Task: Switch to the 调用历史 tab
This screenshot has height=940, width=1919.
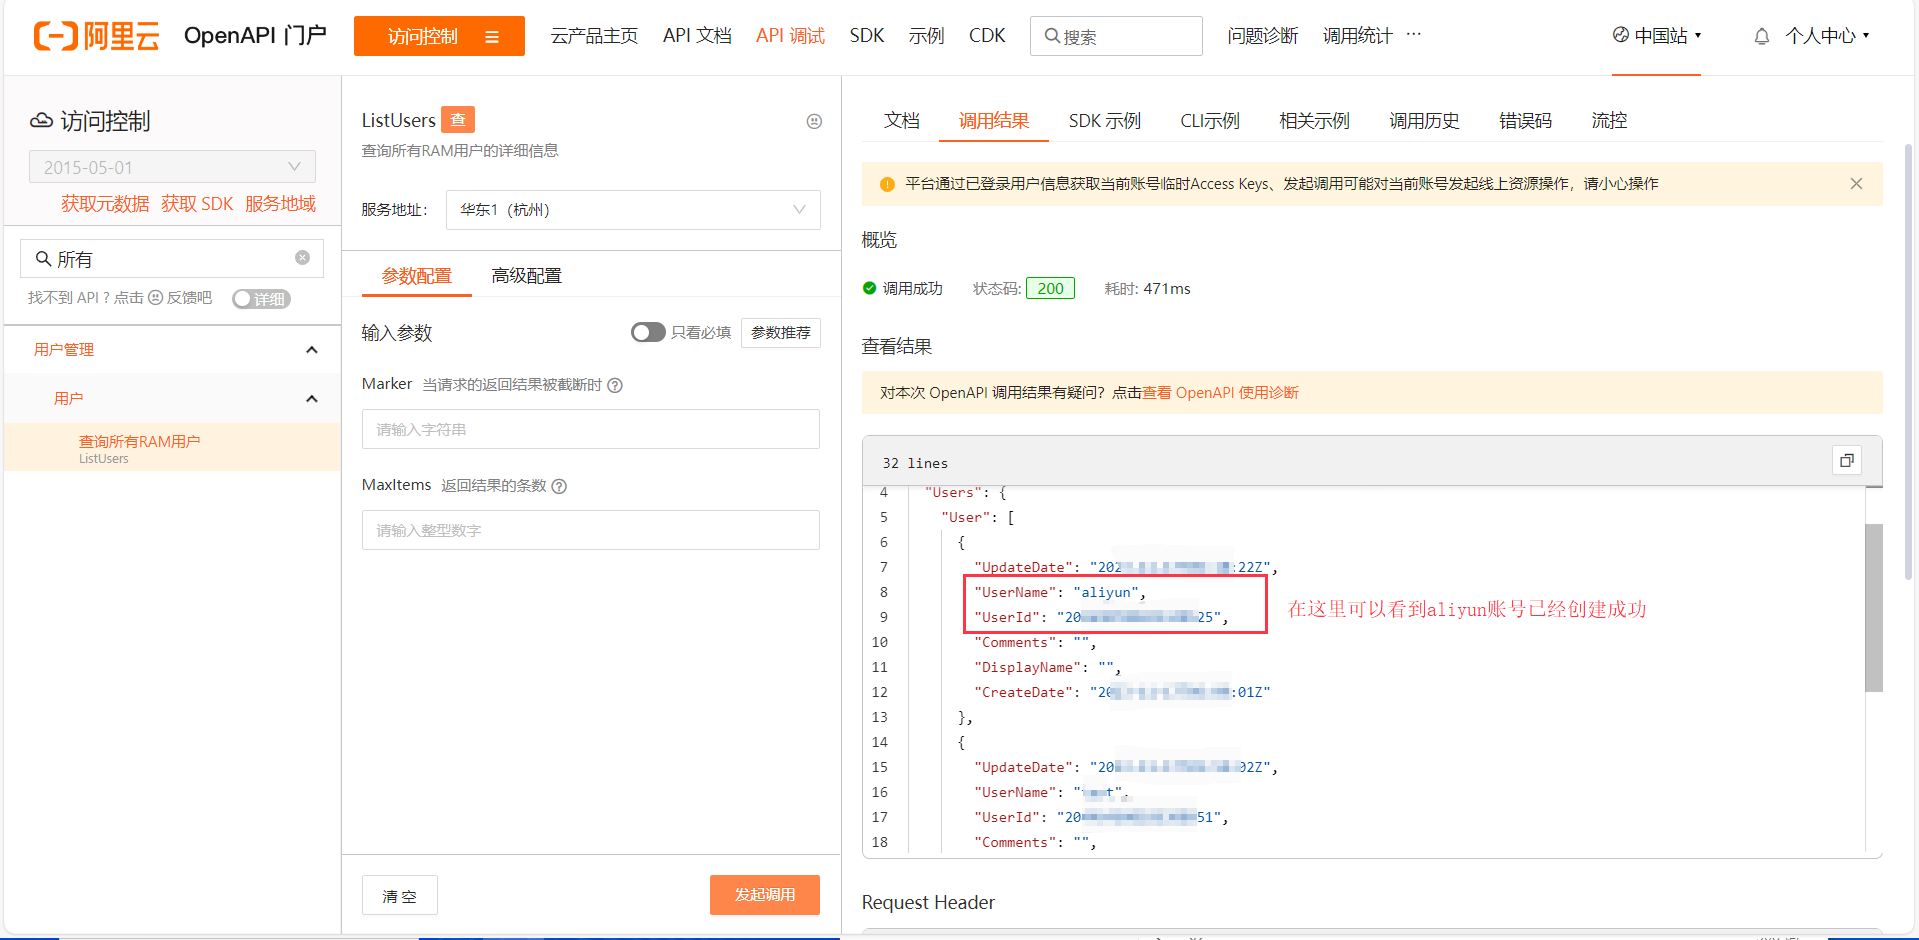Action: [x=1424, y=121]
